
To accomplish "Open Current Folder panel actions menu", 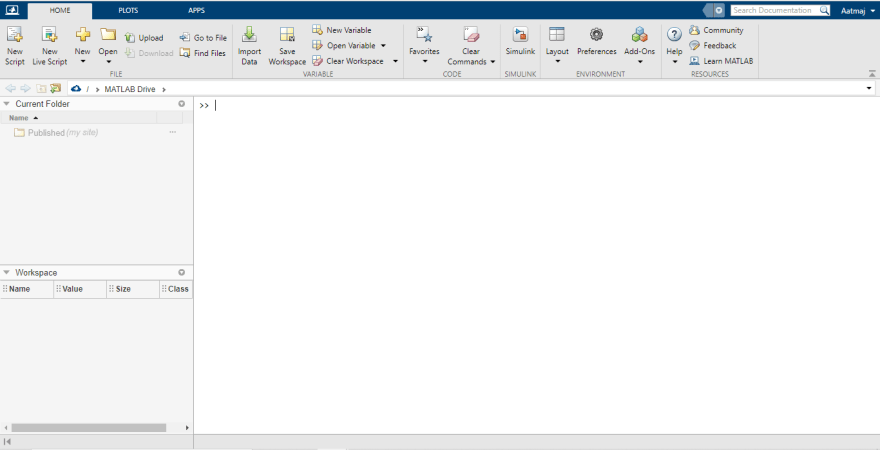I will pyautogui.click(x=181, y=104).
